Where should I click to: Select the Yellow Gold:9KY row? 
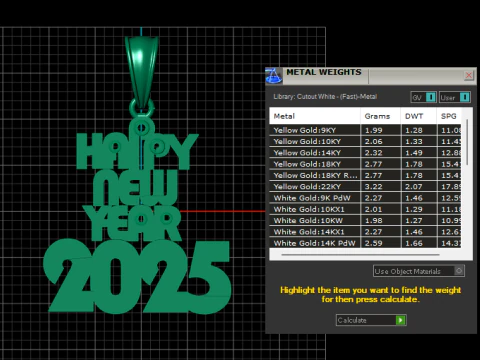(x=365, y=130)
